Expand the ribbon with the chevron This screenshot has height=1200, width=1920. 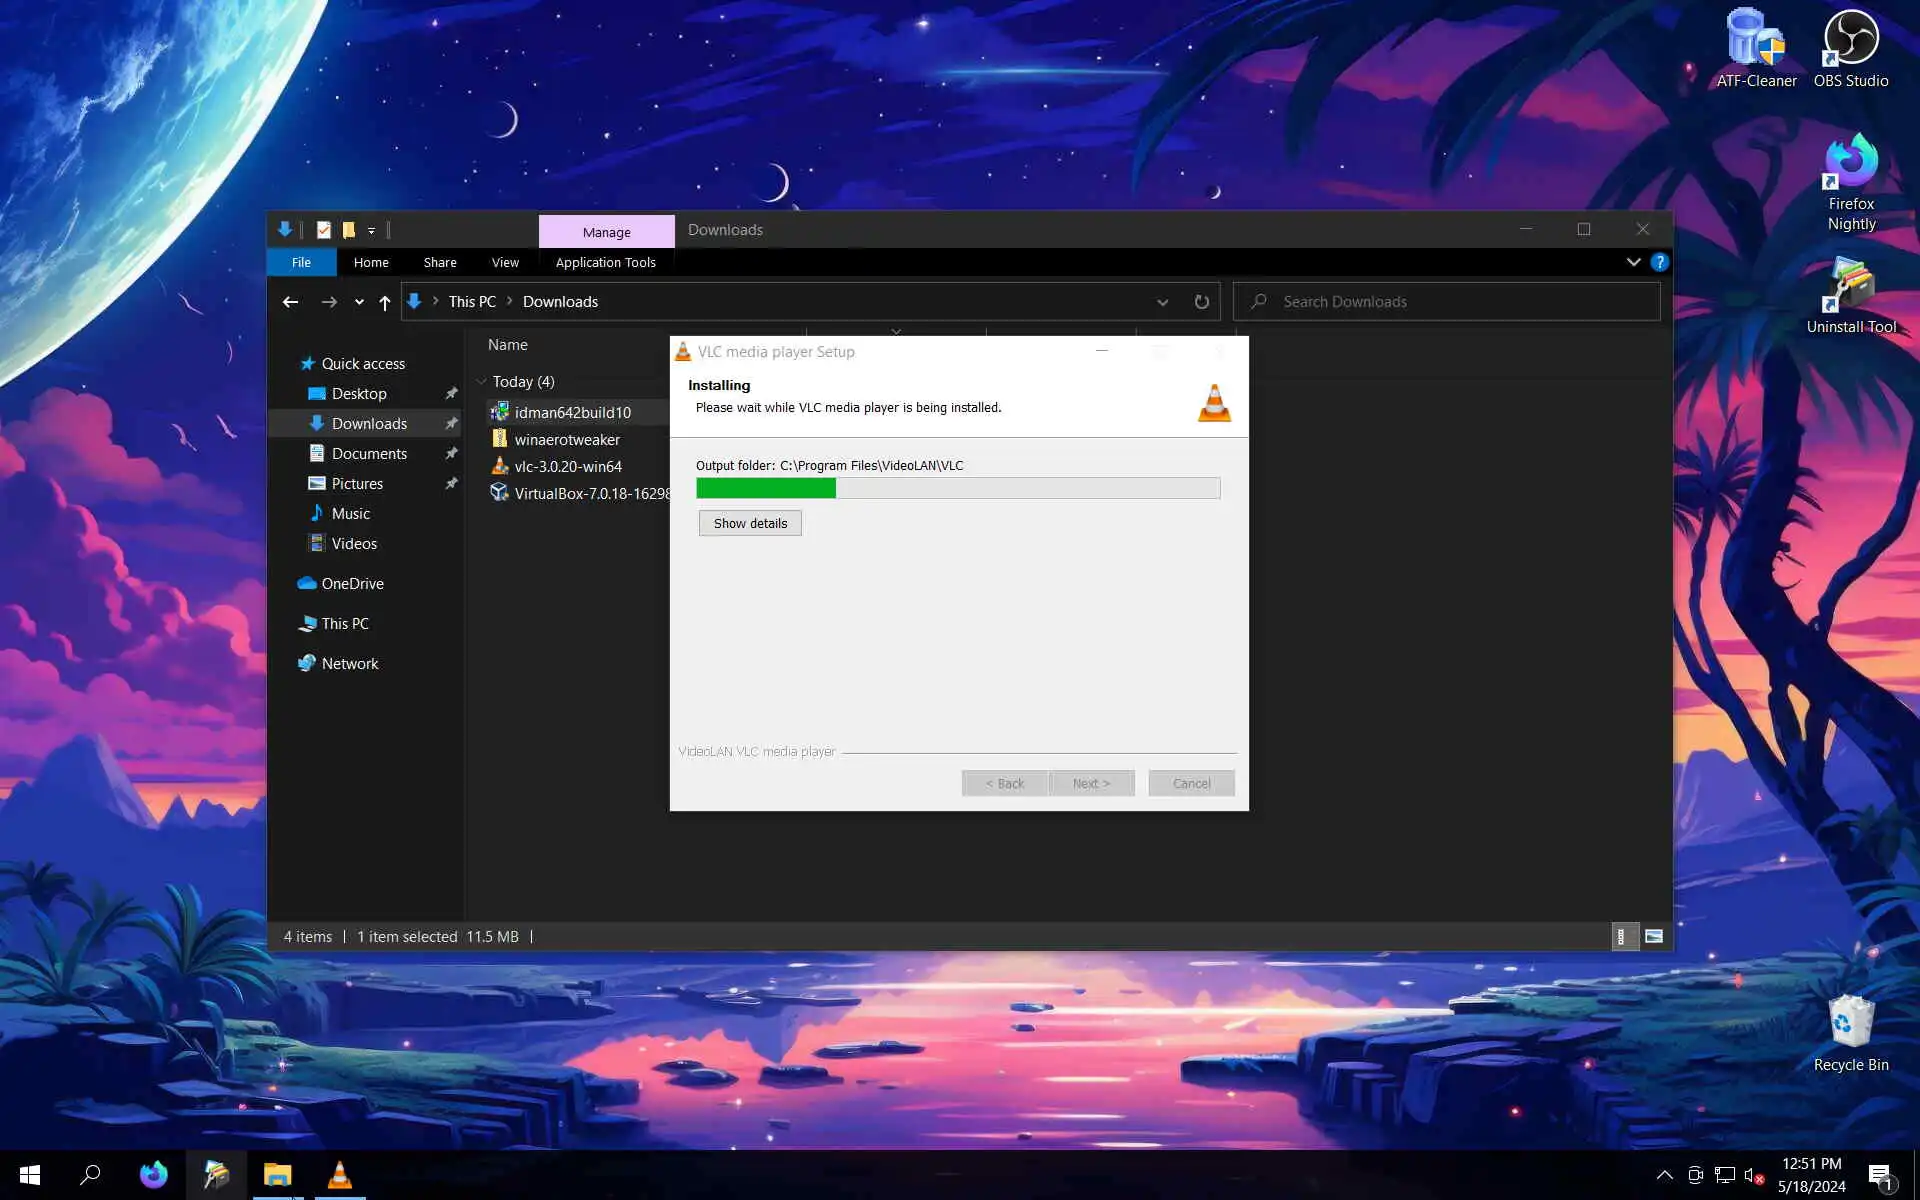click(1633, 262)
